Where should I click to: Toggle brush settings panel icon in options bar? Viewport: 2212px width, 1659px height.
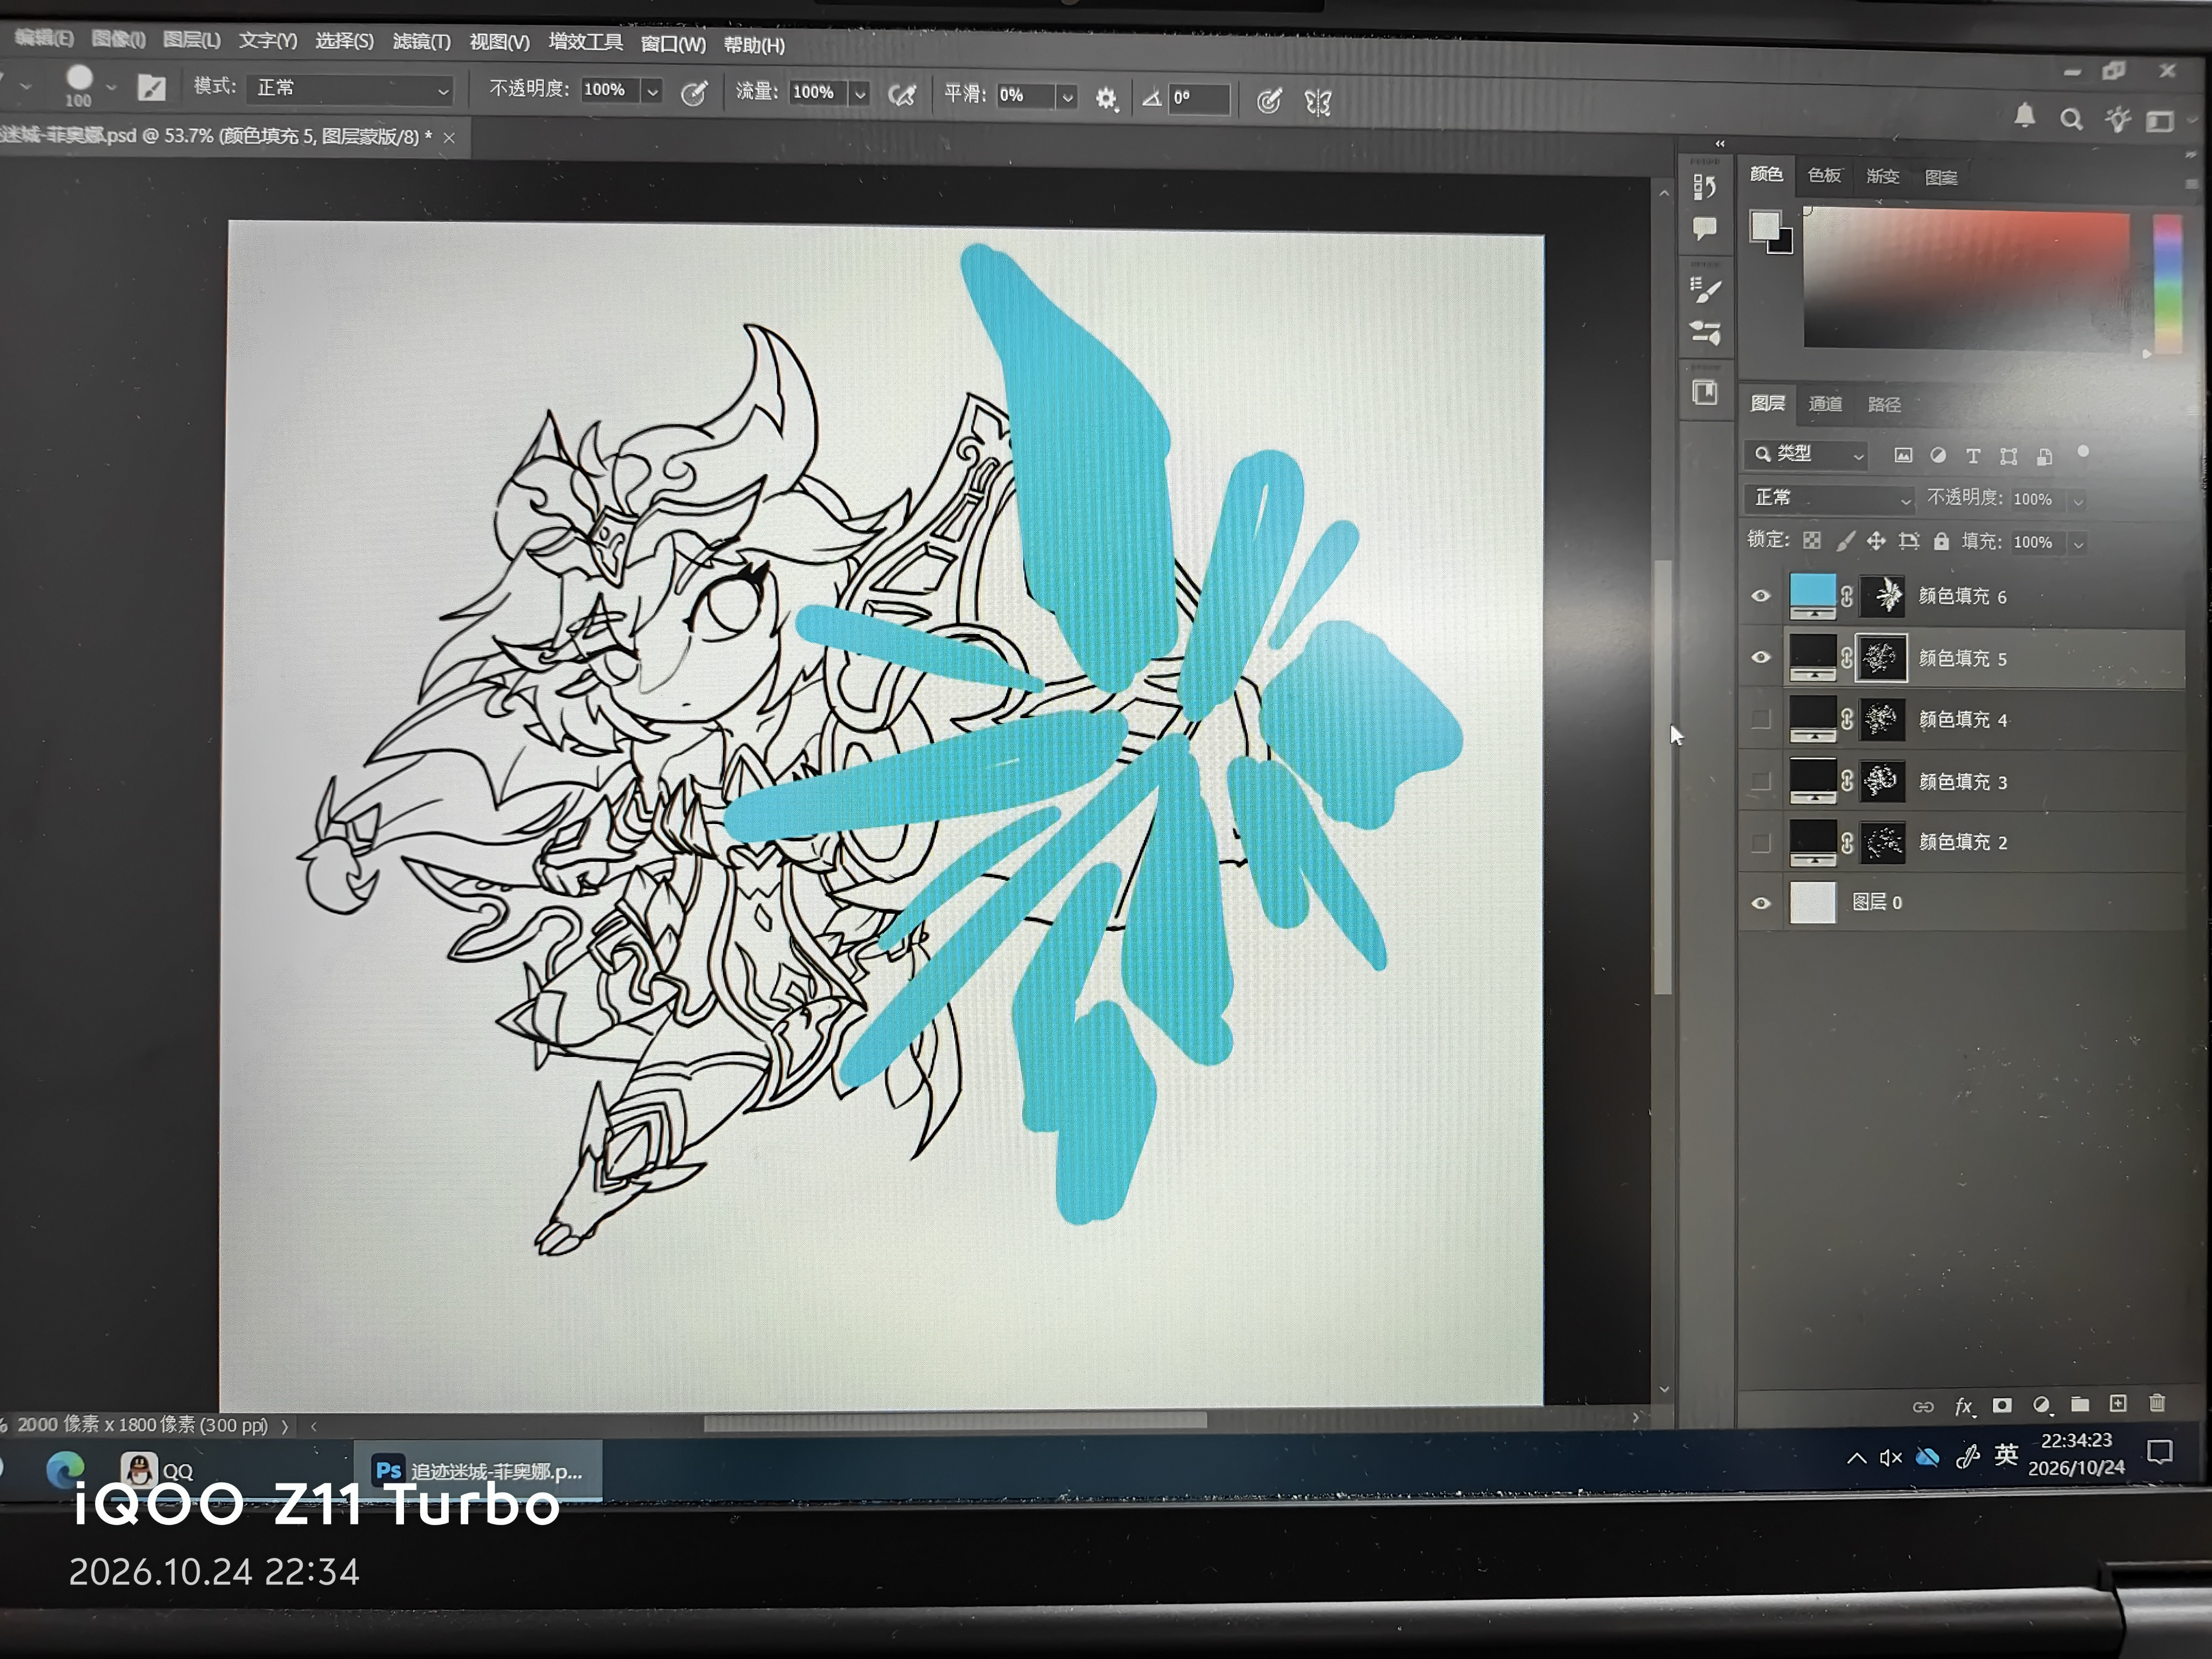151,87
